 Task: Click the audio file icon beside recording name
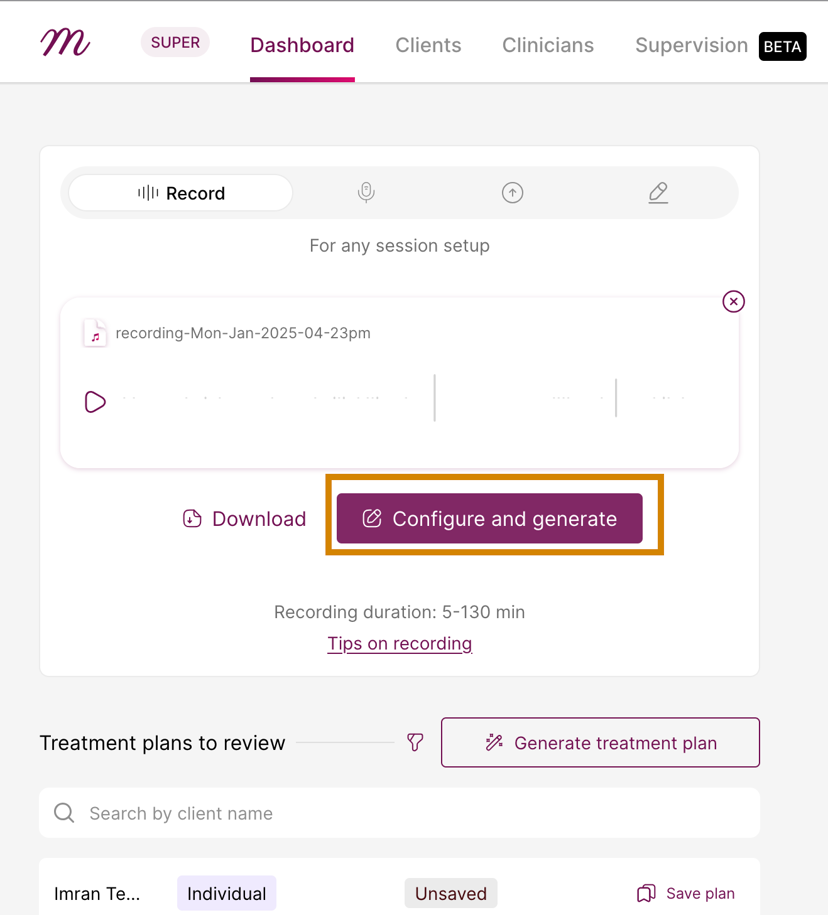[x=95, y=333]
